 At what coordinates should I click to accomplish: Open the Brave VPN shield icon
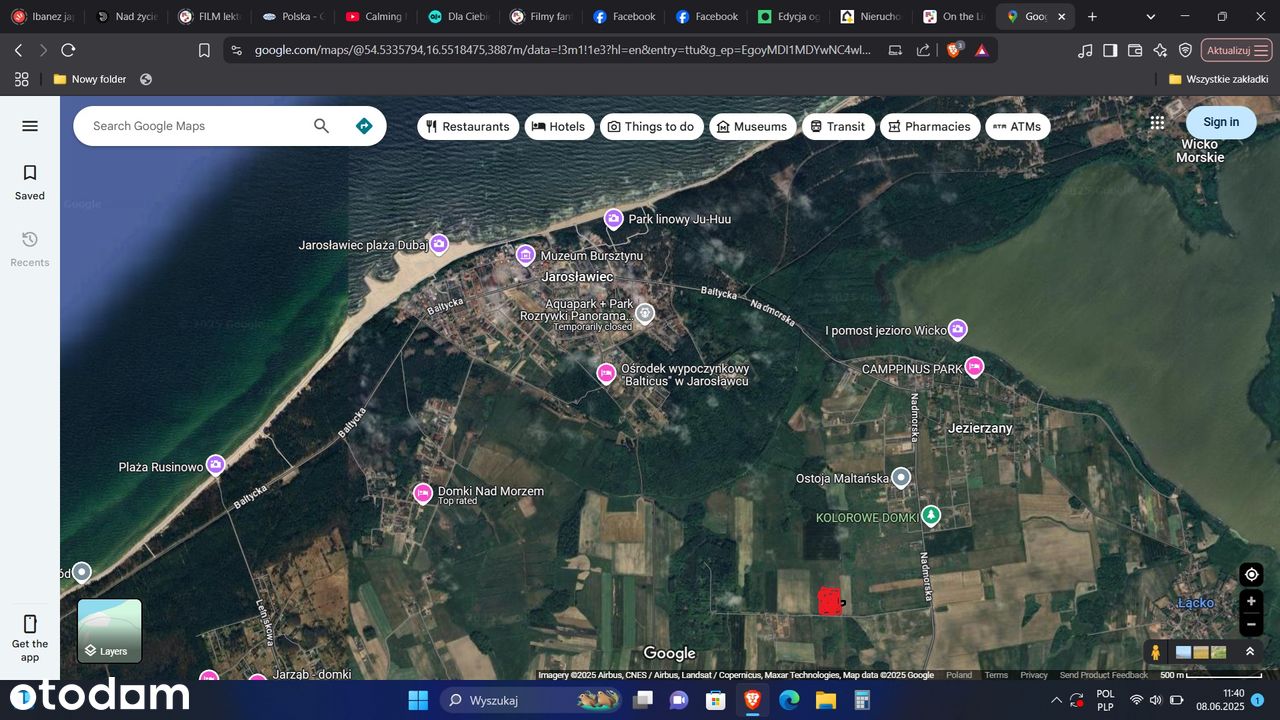tap(1185, 50)
